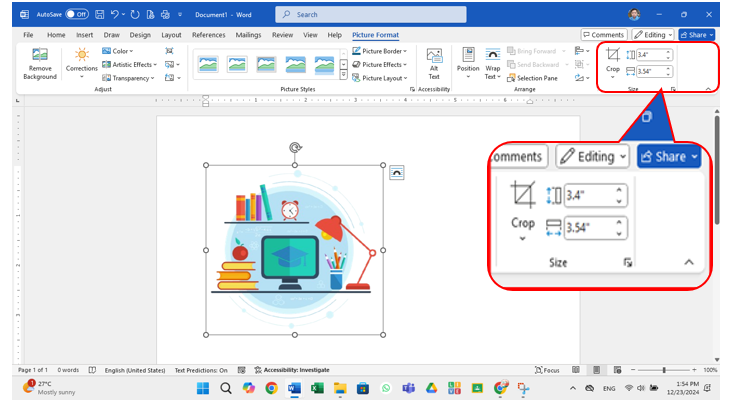
Task: Open the Editing mode dropdown
Action: [655, 35]
